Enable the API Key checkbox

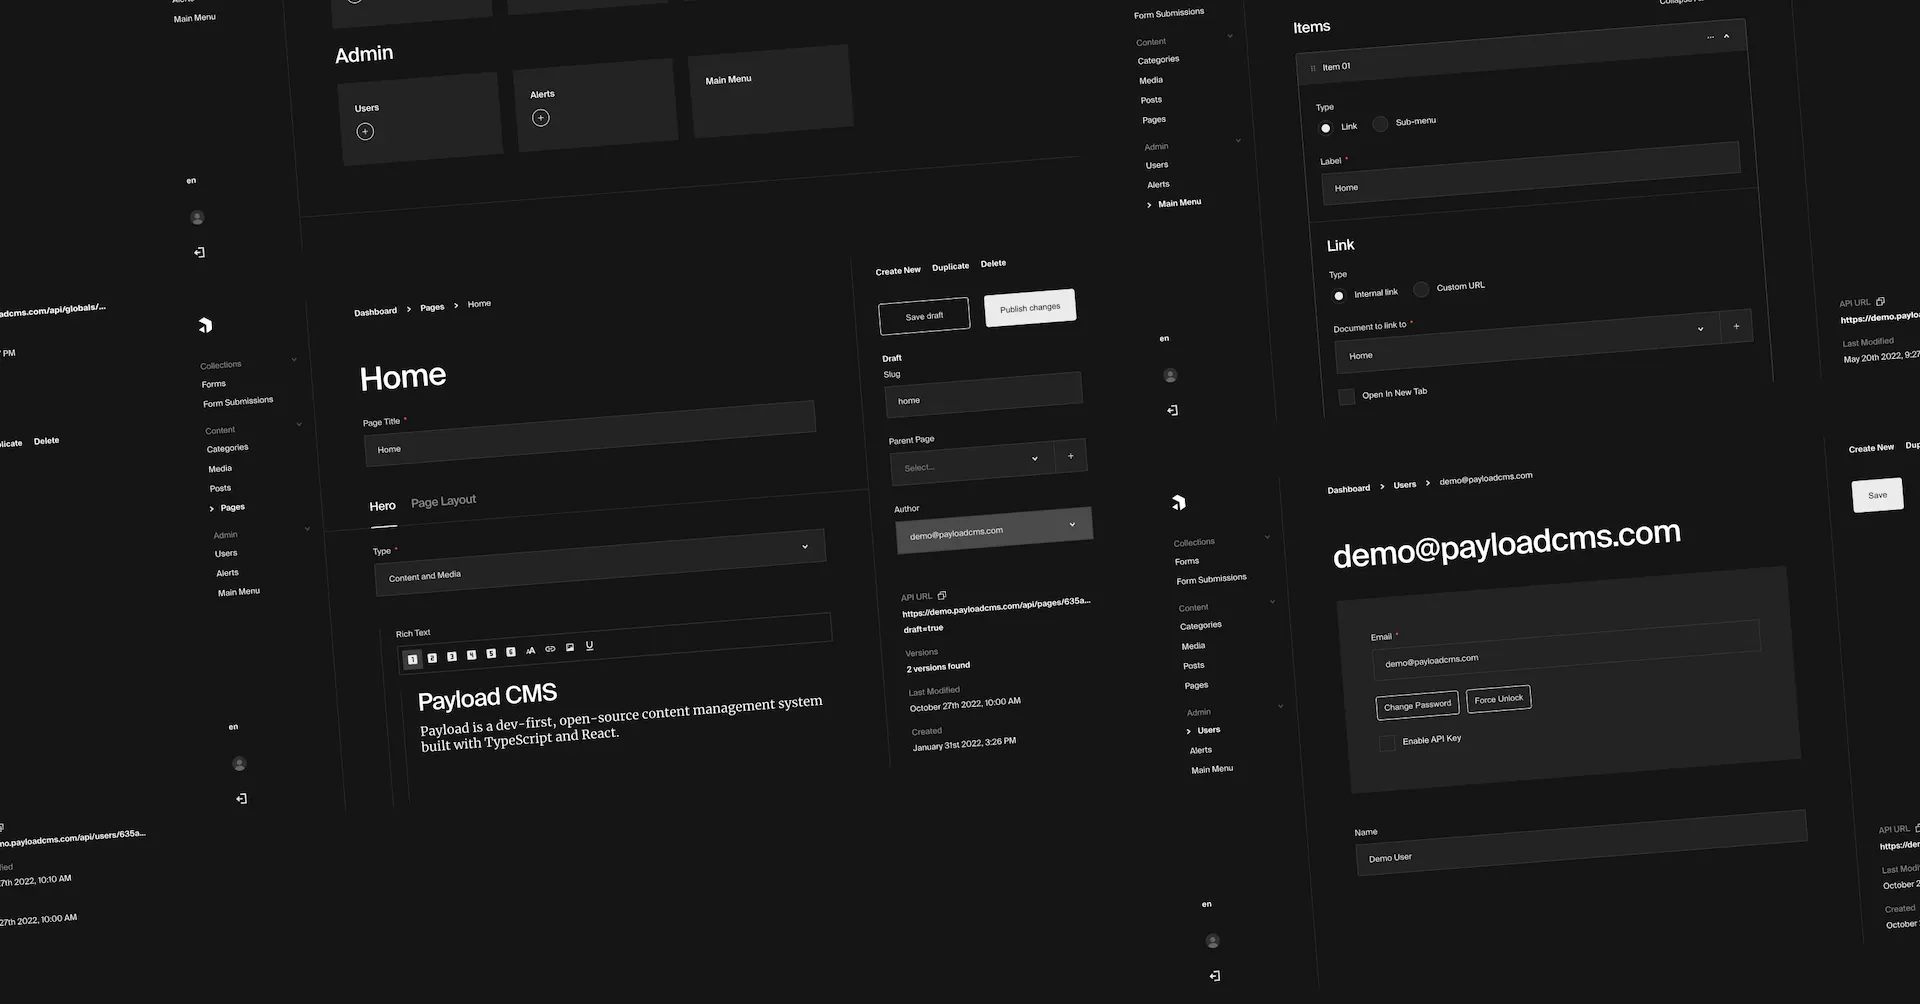tap(1387, 743)
